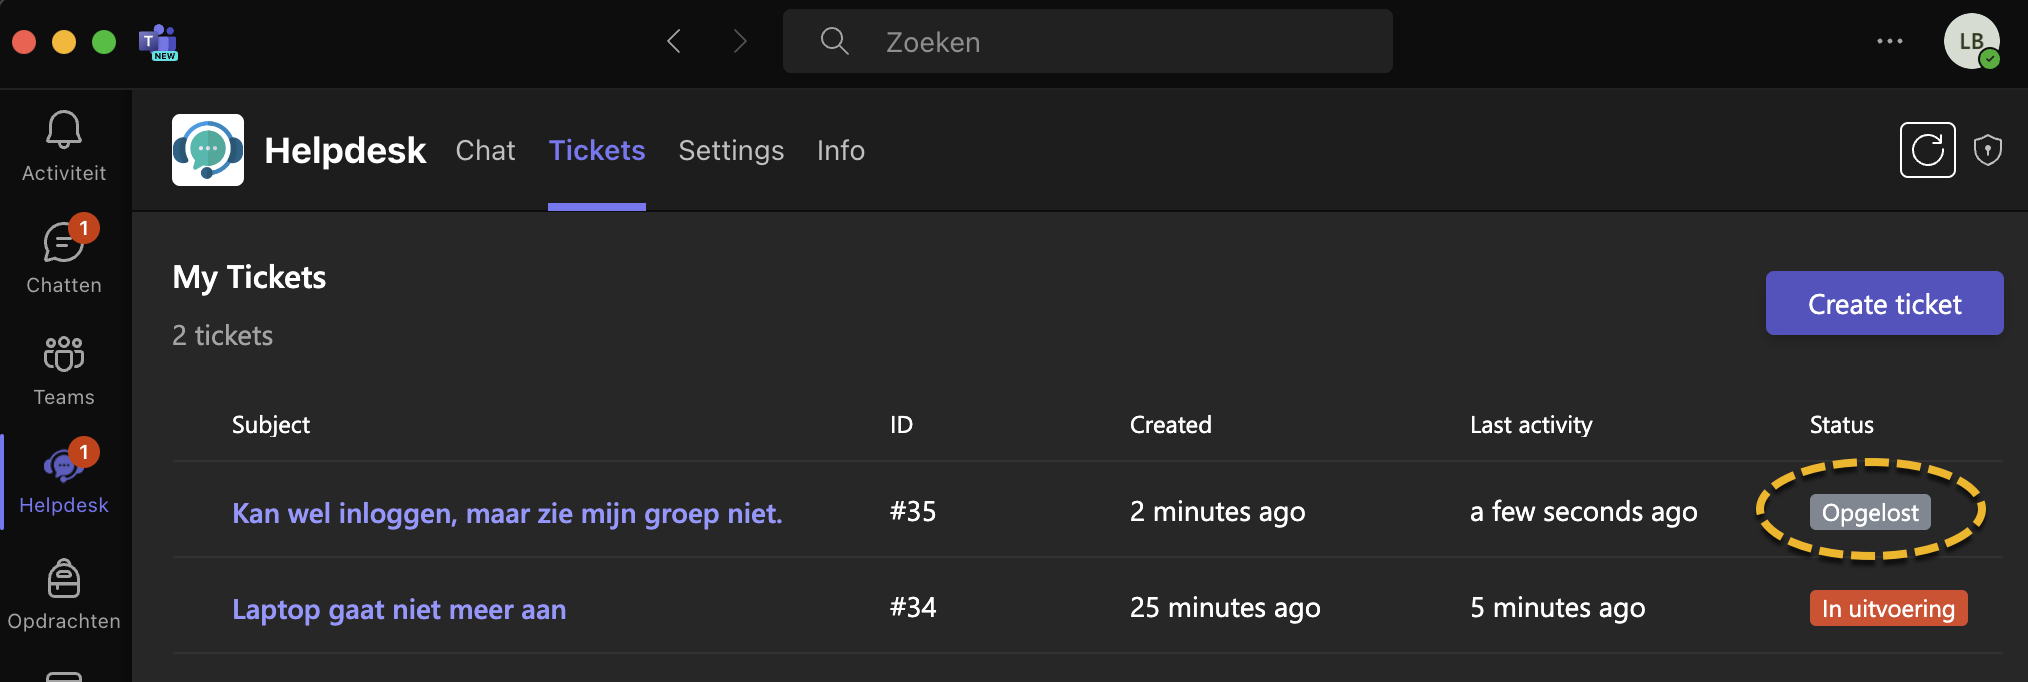2028x682 pixels.
Task: Click the Helpdesk app logo
Action: click(208, 150)
